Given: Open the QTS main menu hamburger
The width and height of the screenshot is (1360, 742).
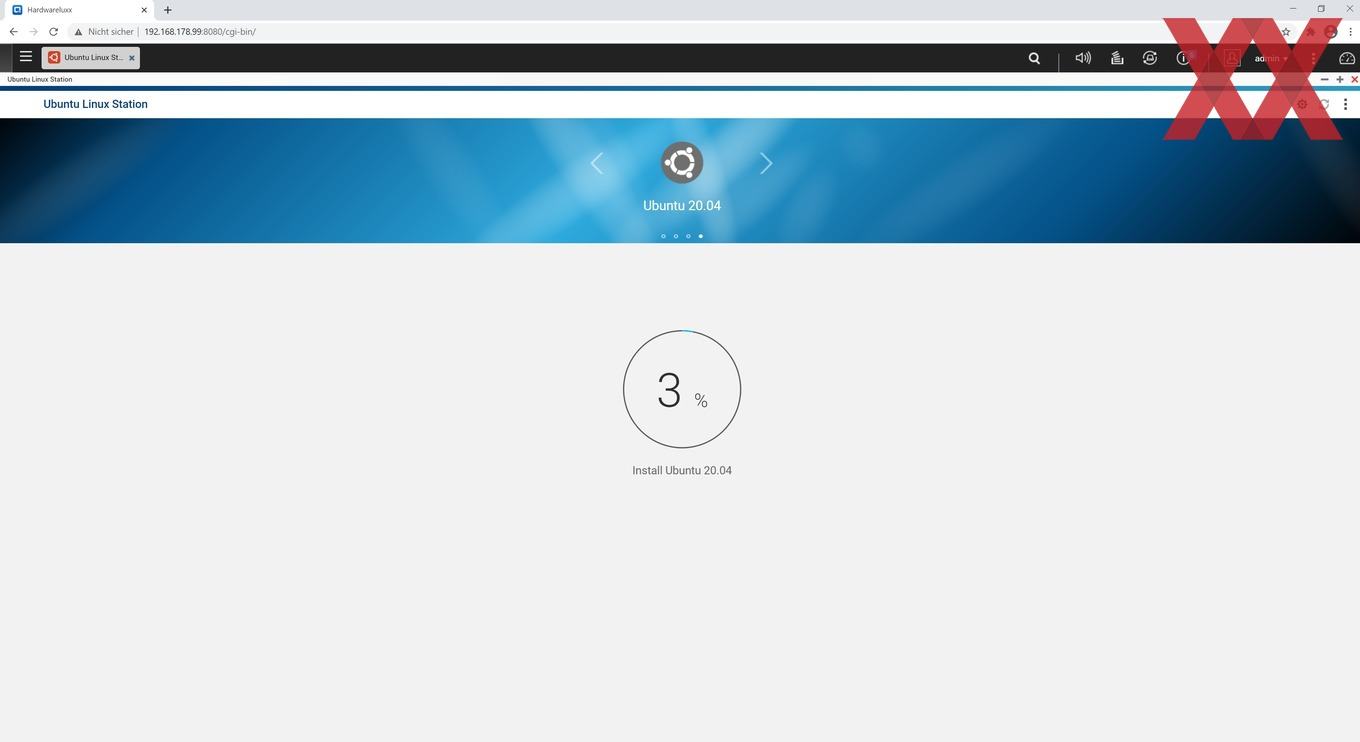Looking at the screenshot, I should pyautogui.click(x=26, y=57).
